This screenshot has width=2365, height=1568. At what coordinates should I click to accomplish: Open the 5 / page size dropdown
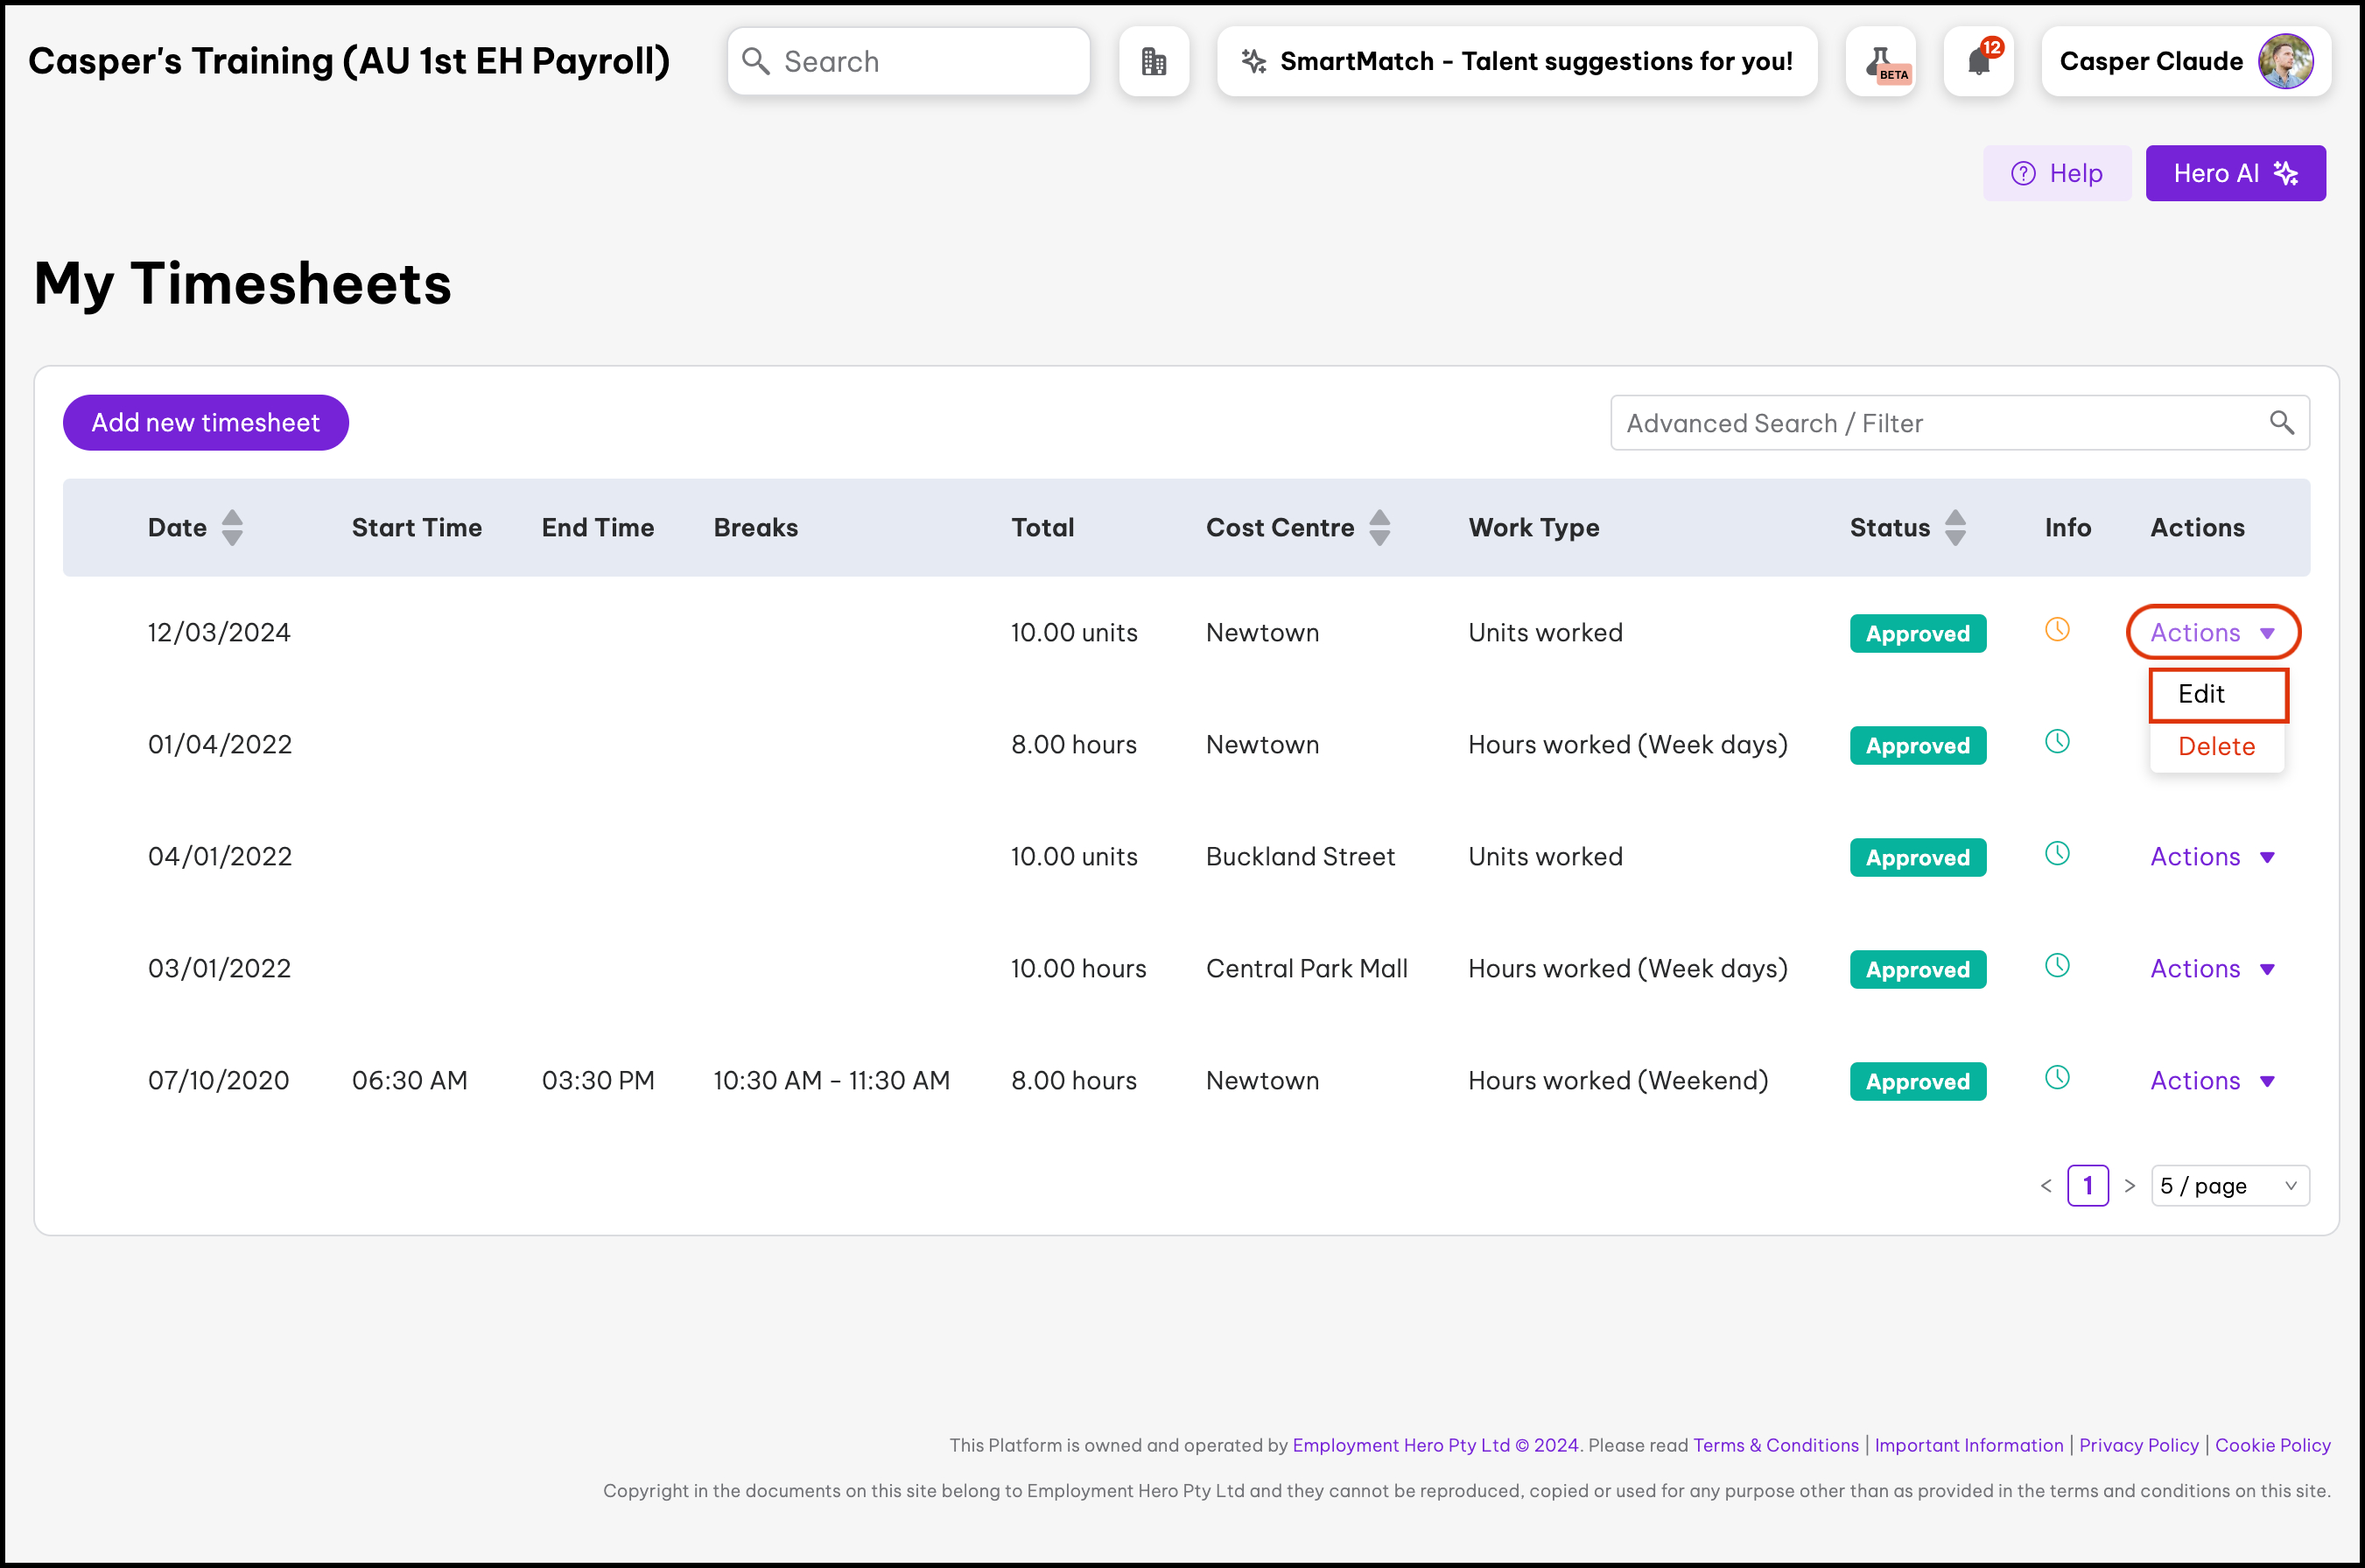[2229, 1186]
